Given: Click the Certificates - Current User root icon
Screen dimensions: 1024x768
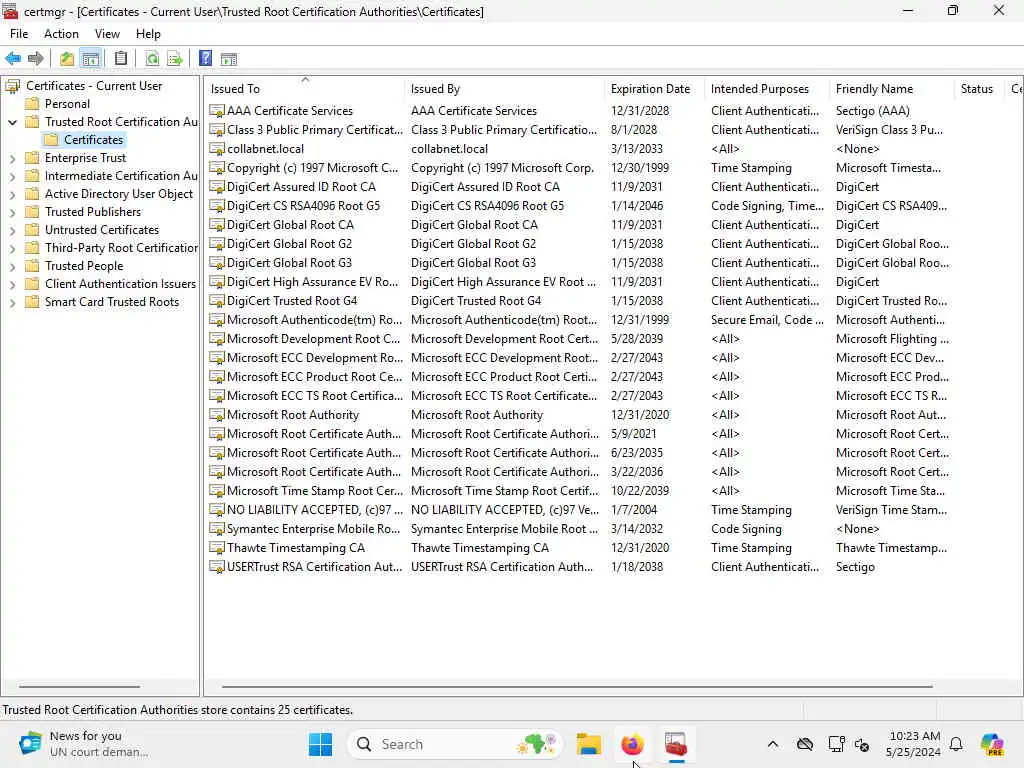Looking at the screenshot, I should click(x=12, y=86).
